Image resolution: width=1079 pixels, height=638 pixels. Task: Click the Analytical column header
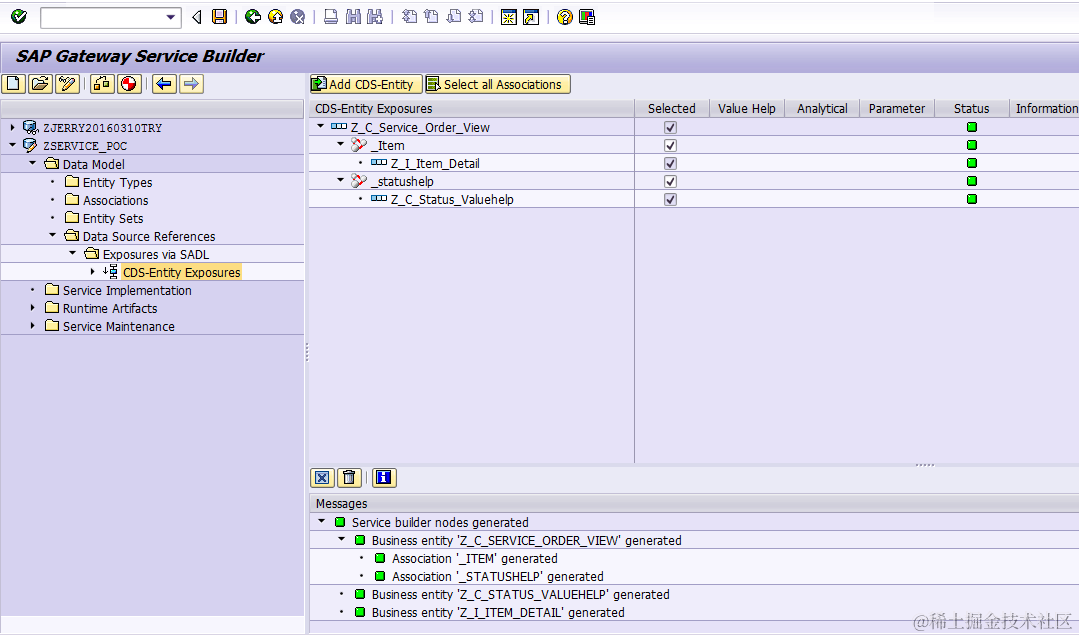click(822, 108)
